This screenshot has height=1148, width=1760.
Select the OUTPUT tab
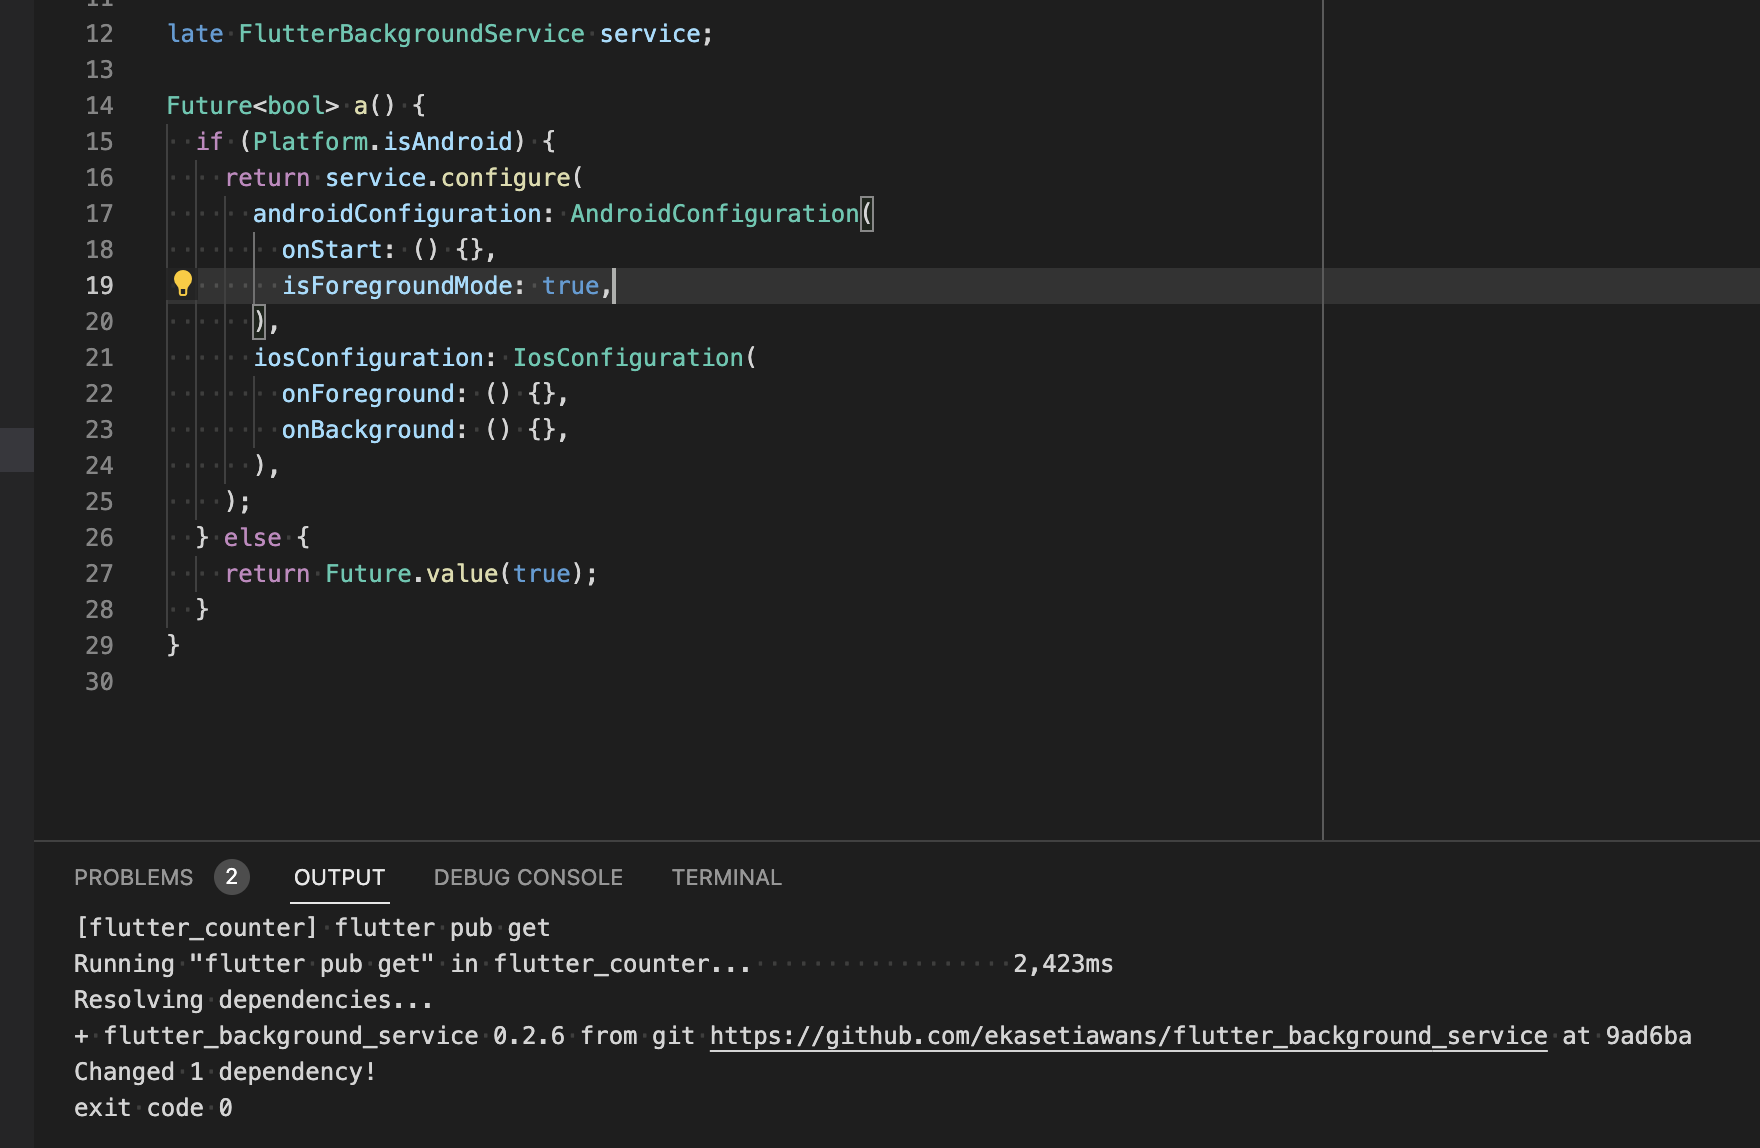click(339, 877)
